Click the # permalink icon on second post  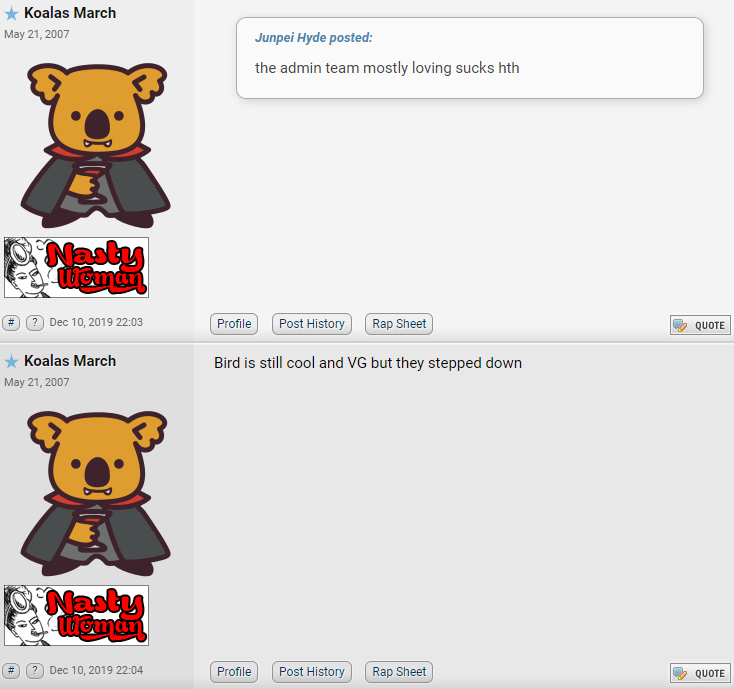click(x=11, y=670)
